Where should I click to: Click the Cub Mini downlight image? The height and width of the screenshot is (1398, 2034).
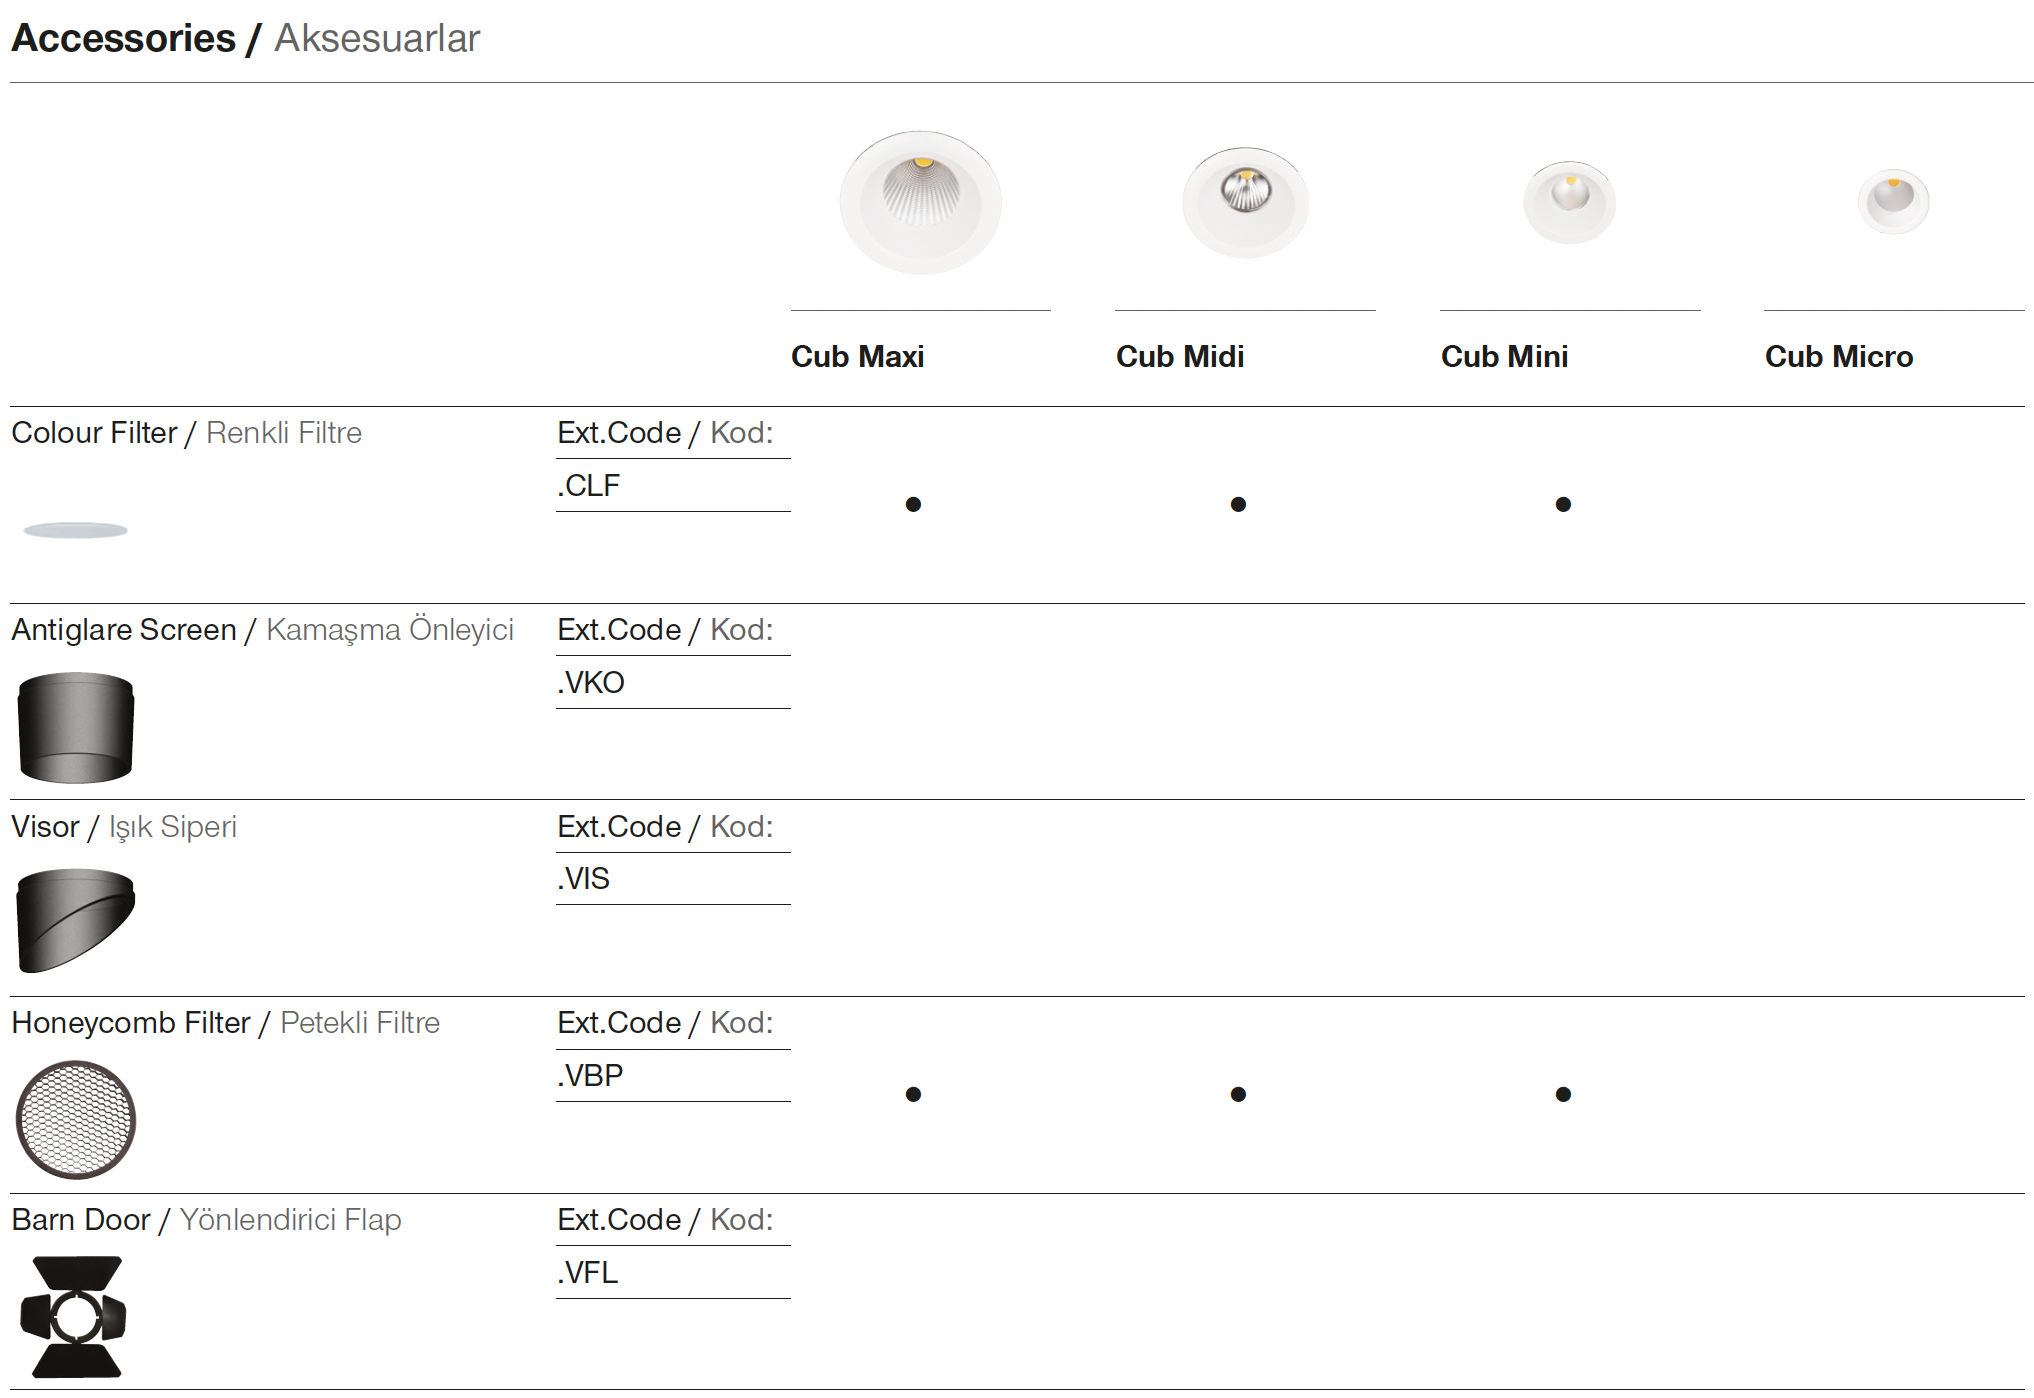(1569, 202)
